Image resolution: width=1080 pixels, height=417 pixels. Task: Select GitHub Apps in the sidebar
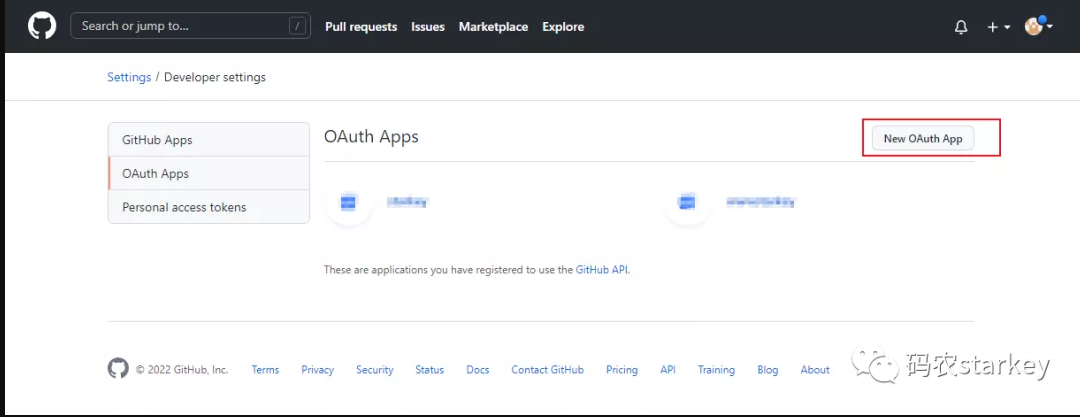(x=157, y=140)
